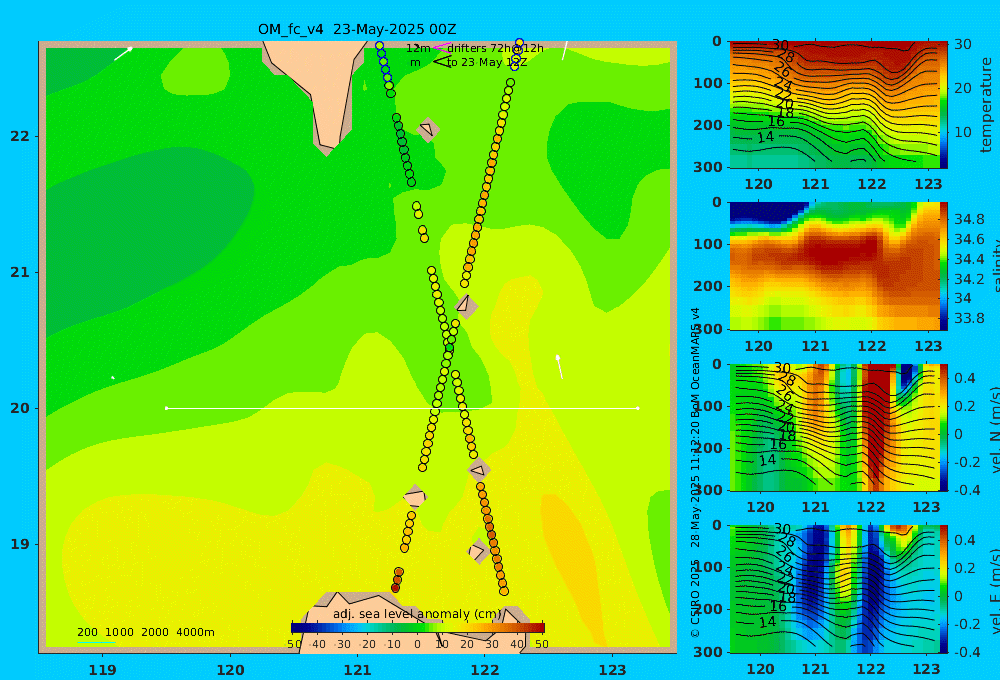This screenshot has height=680, width=1000.
Task: Click the latitude label 22 on the main map
Action: pos(20,136)
